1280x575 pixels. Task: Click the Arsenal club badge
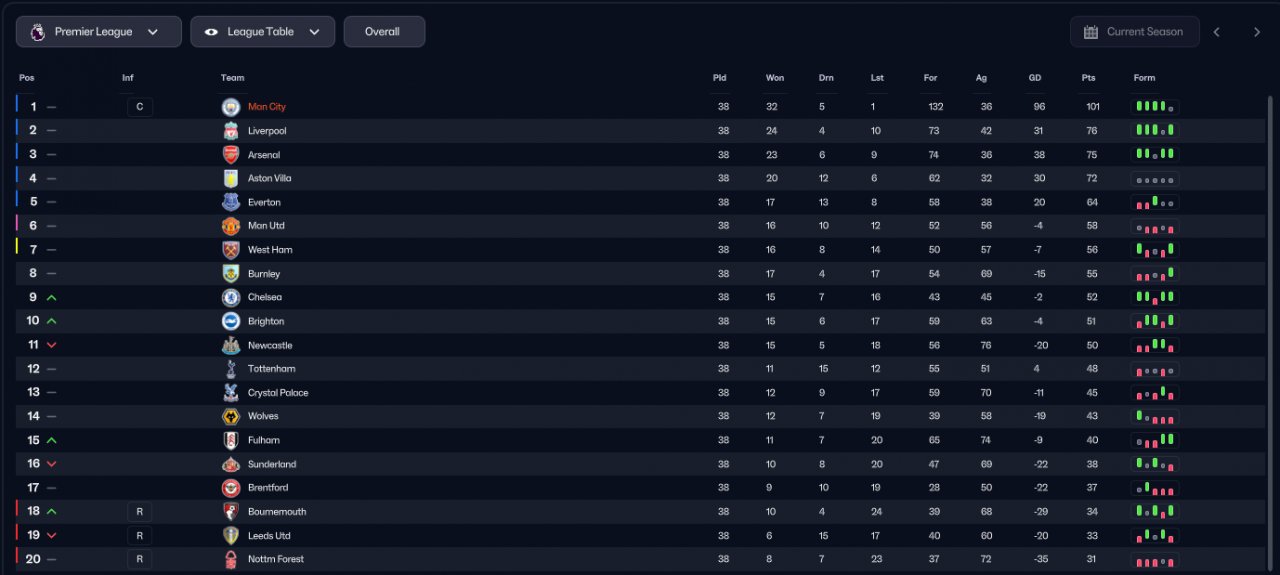pyautogui.click(x=231, y=155)
